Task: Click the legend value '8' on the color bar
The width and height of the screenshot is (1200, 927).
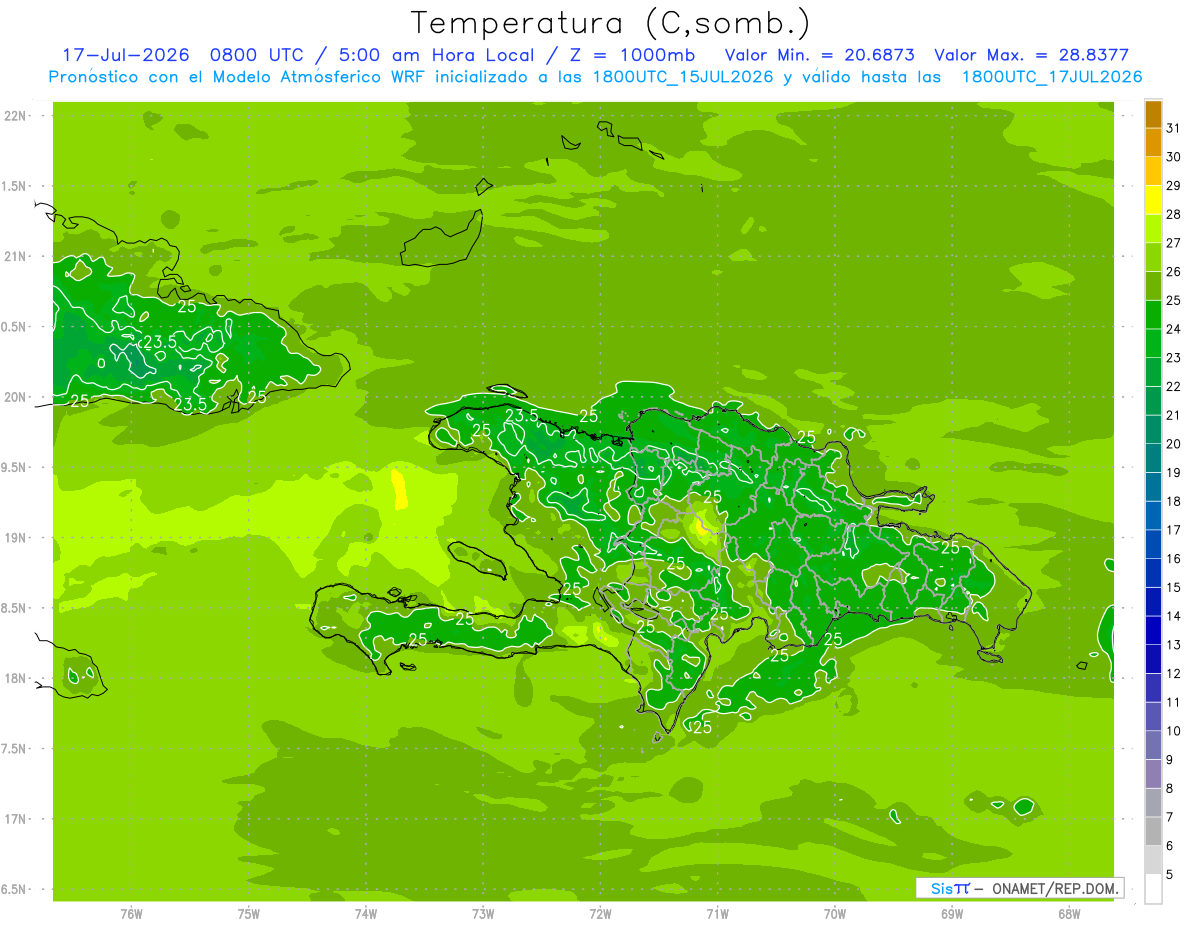Action: (x=1170, y=788)
